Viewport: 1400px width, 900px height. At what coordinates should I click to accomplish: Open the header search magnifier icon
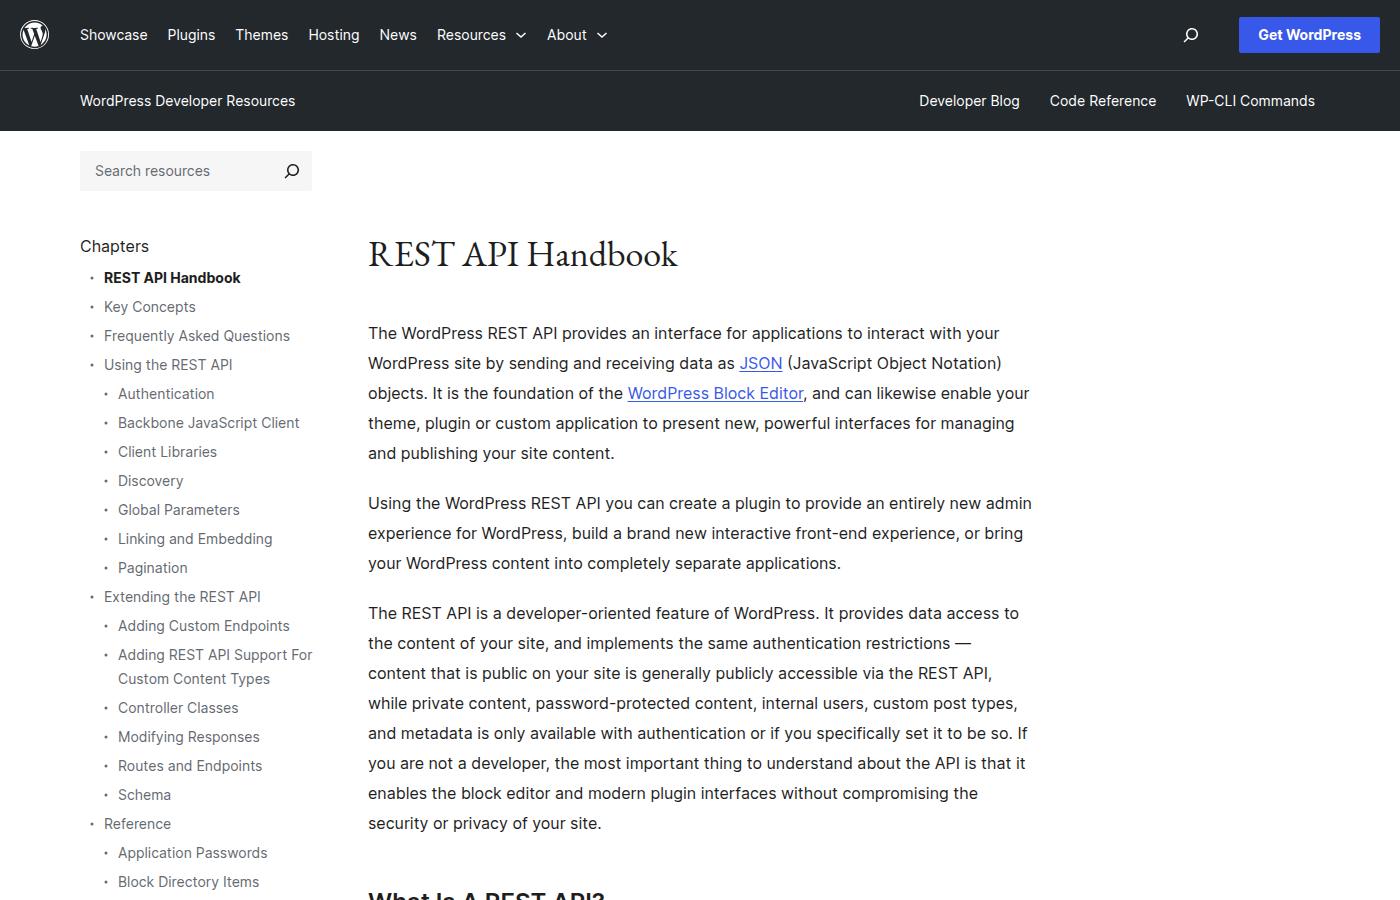(x=1191, y=35)
